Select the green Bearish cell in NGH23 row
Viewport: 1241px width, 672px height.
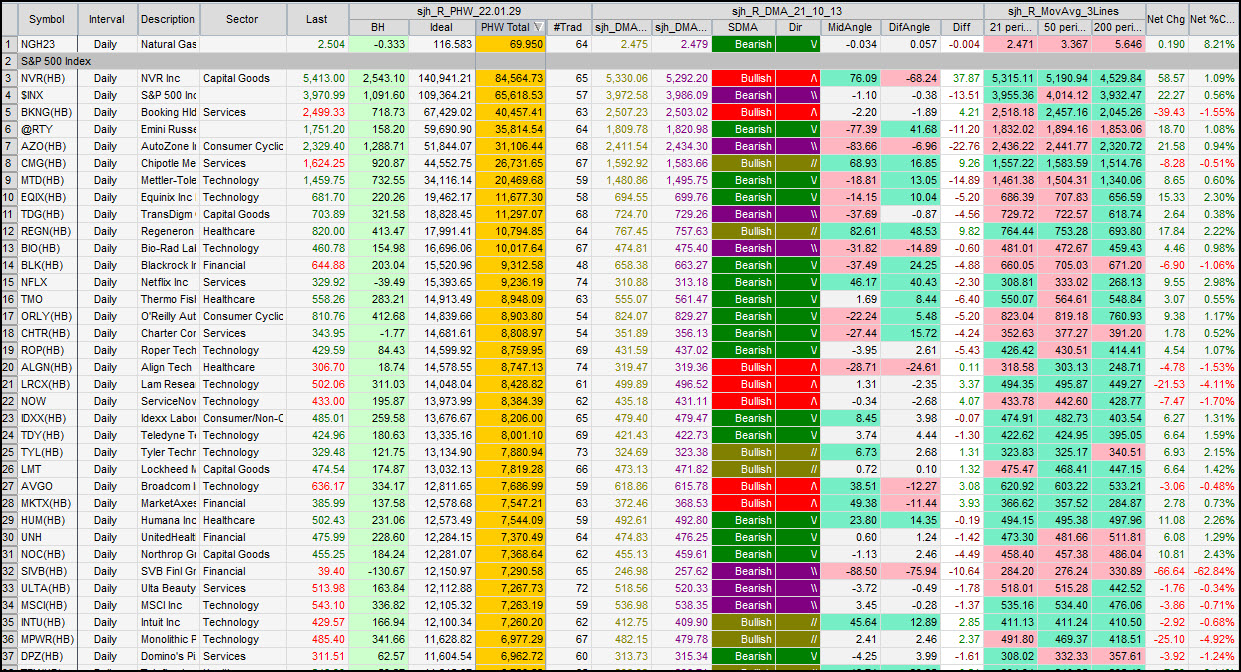(x=744, y=45)
